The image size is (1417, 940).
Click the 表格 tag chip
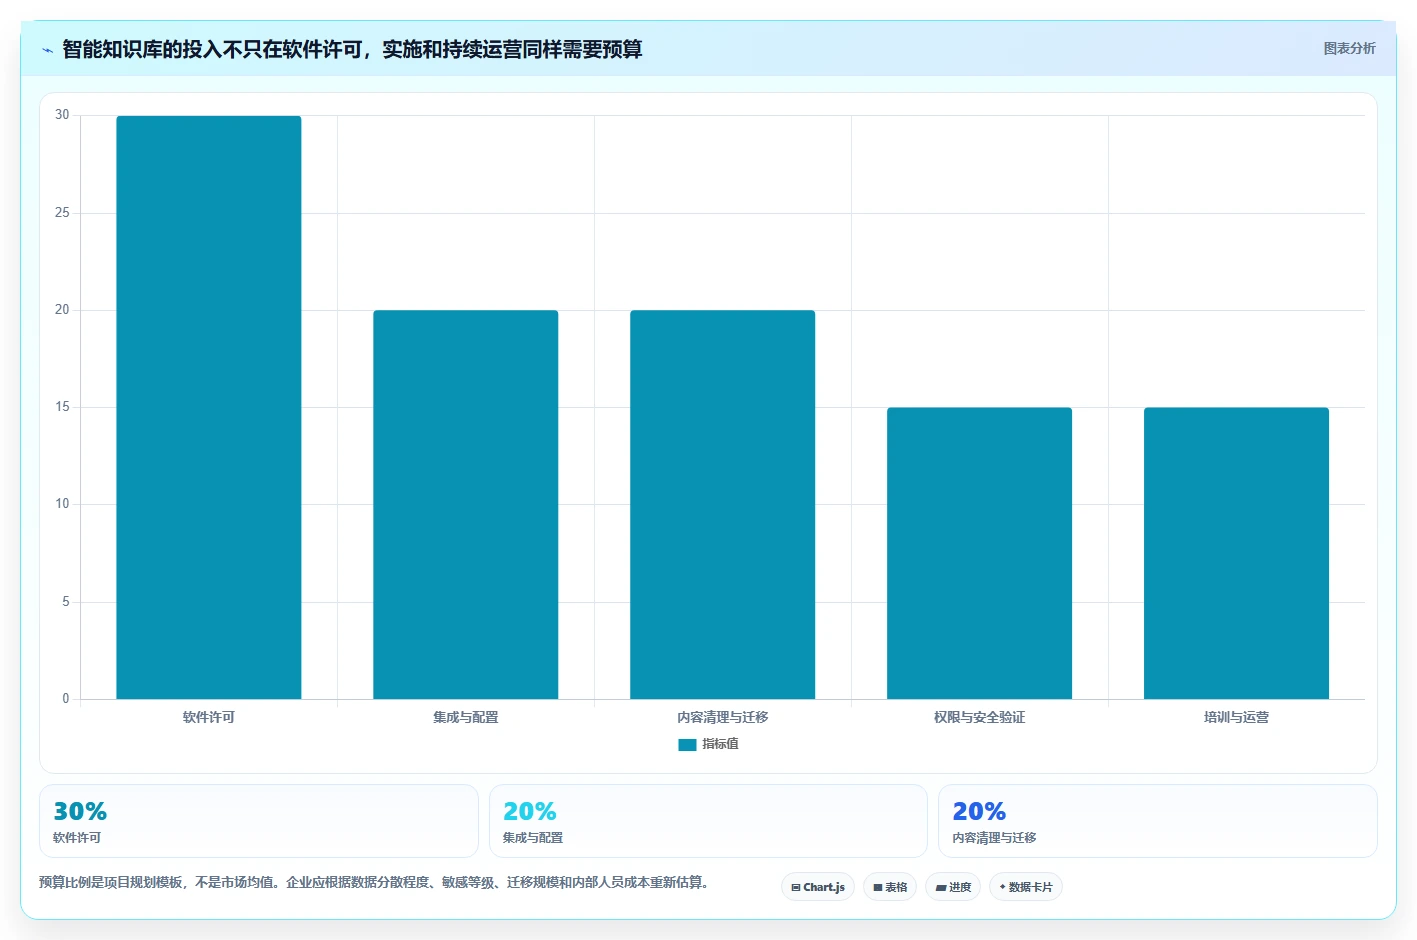pyautogui.click(x=890, y=887)
